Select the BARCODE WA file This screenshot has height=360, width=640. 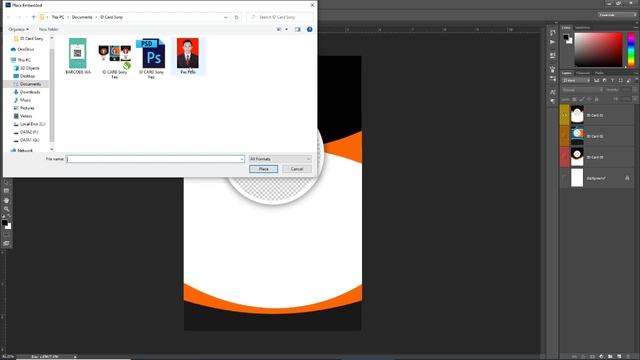coord(78,56)
